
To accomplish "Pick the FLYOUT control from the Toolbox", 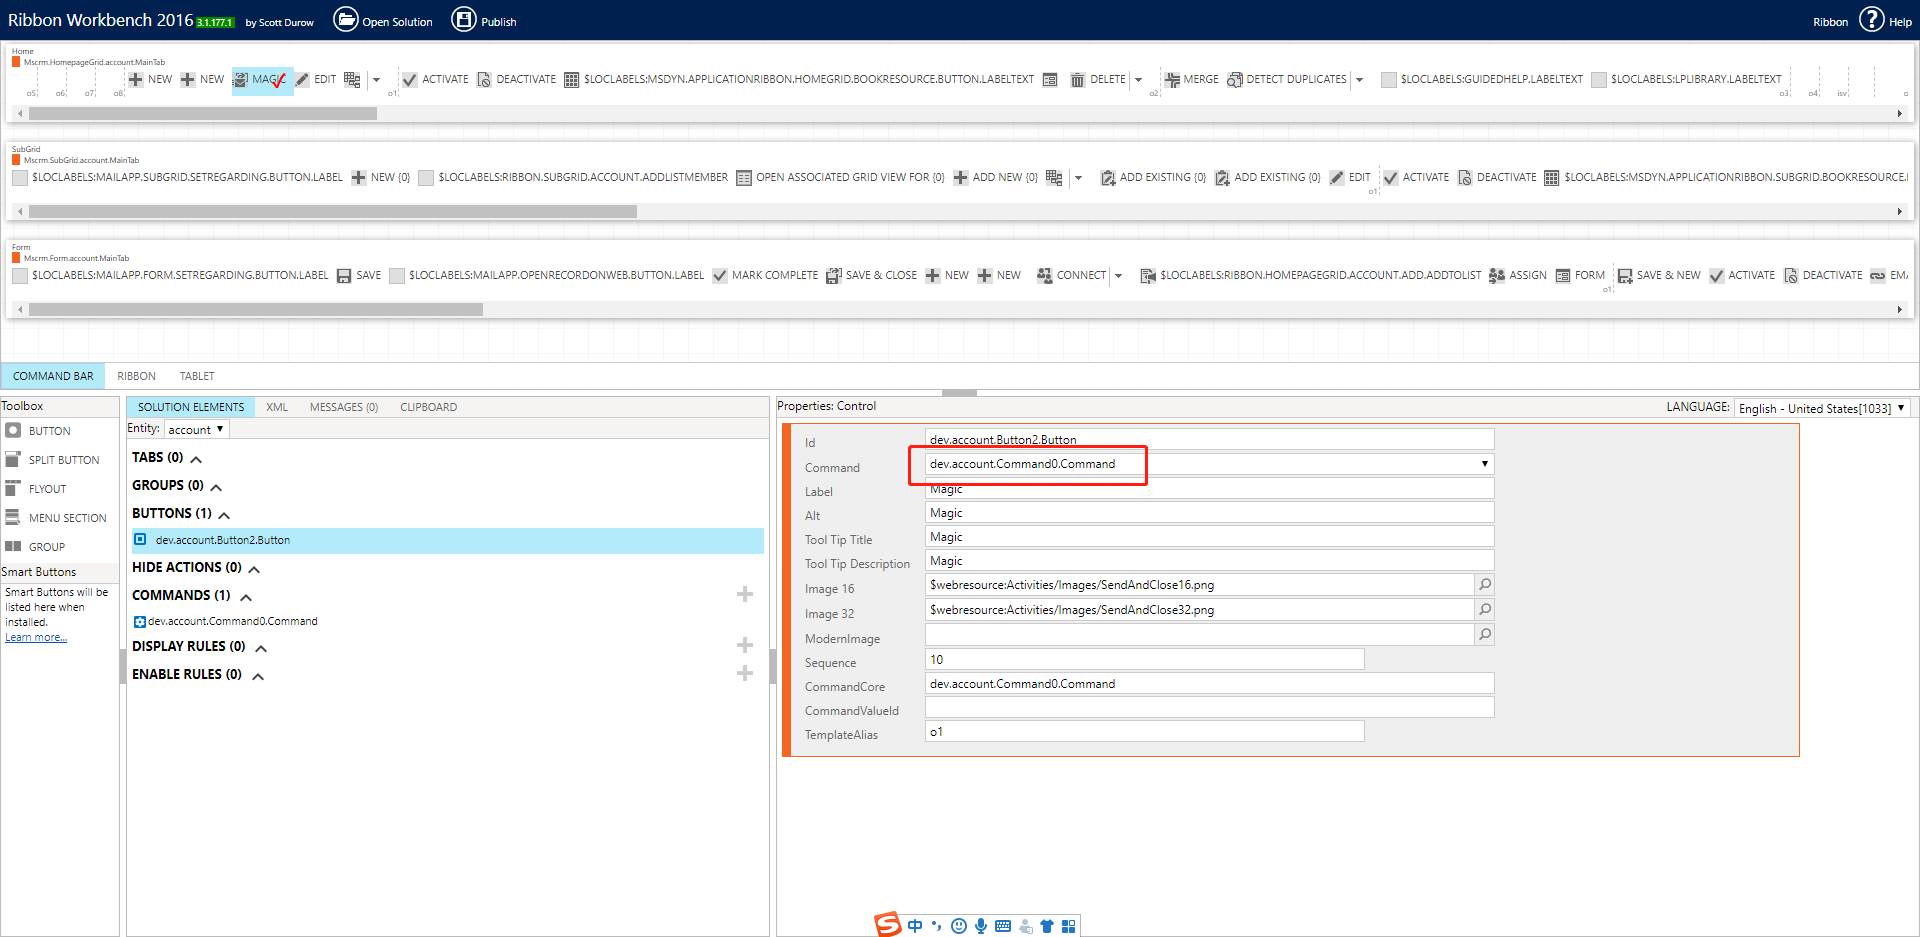I will point(36,489).
